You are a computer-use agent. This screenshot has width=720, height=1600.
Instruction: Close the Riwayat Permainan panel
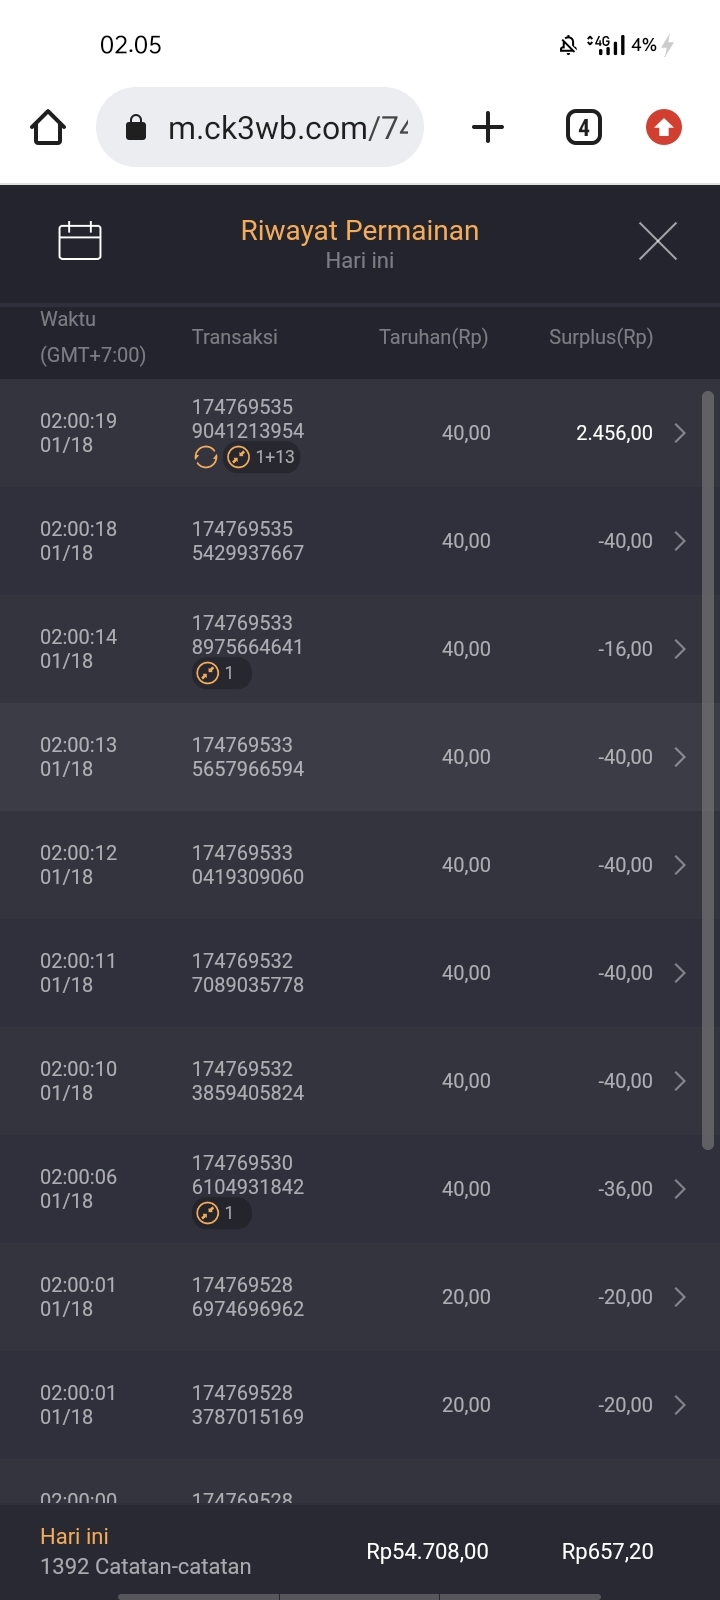click(657, 241)
